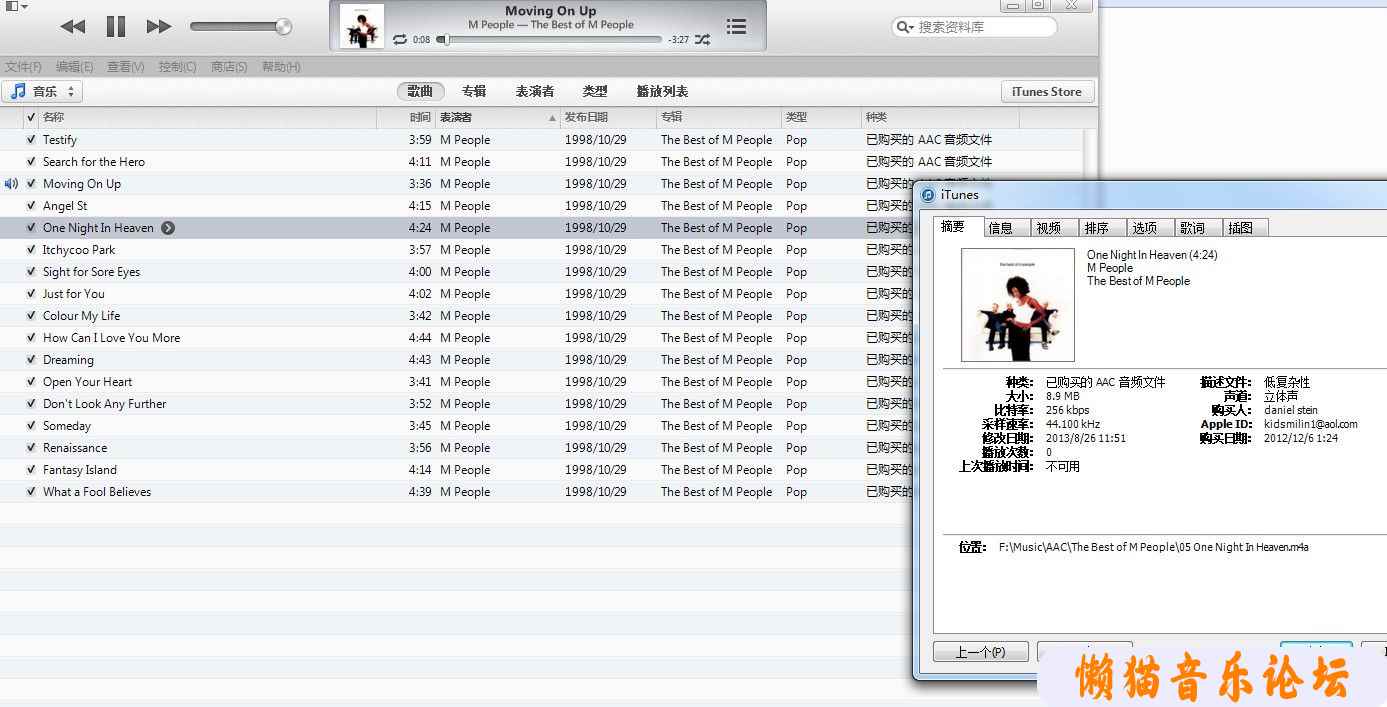Uncheck the Search for the Hero checkbox
The image size is (1387, 707).
click(x=31, y=162)
